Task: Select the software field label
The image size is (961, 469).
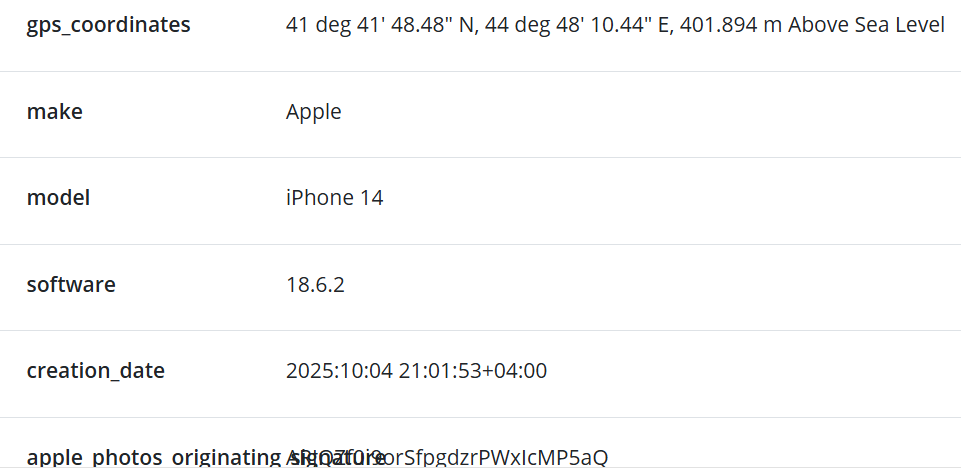Action: coord(71,285)
